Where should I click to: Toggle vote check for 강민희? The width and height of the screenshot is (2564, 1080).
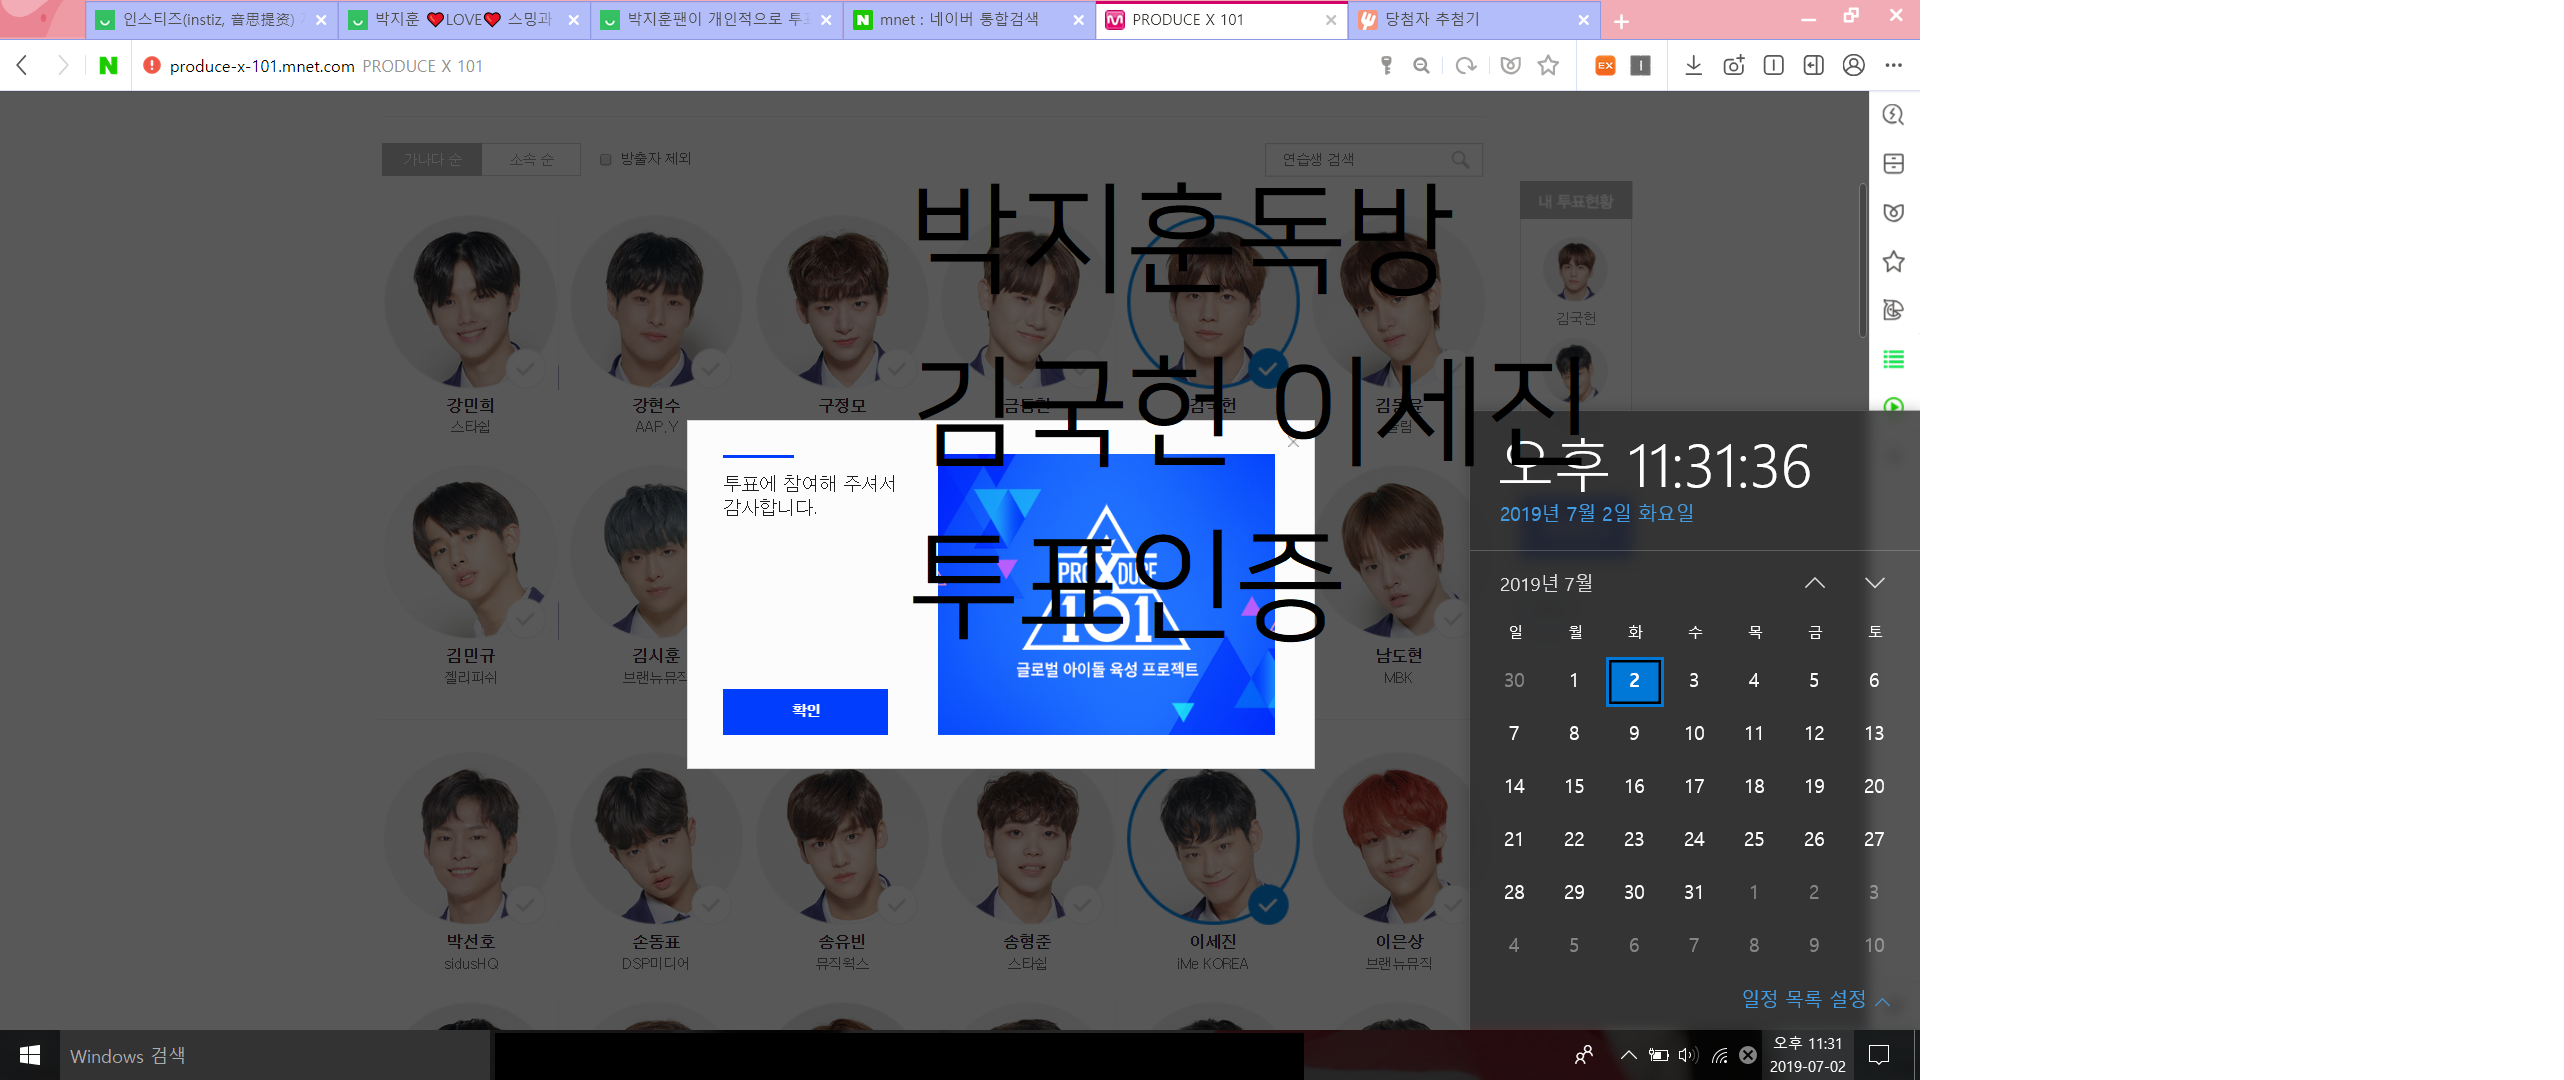[x=525, y=368]
